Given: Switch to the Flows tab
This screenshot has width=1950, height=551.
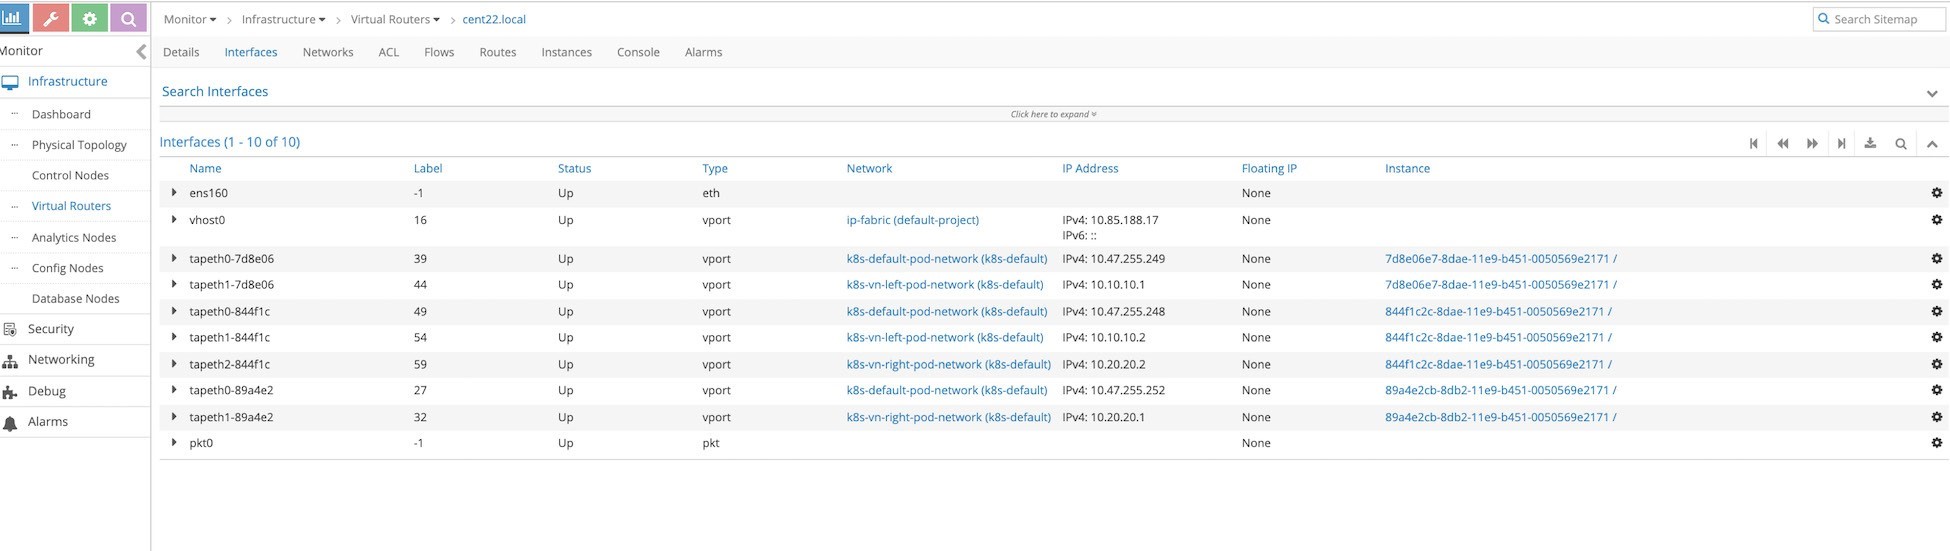Looking at the screenshot, I should (x=439, y=52).
